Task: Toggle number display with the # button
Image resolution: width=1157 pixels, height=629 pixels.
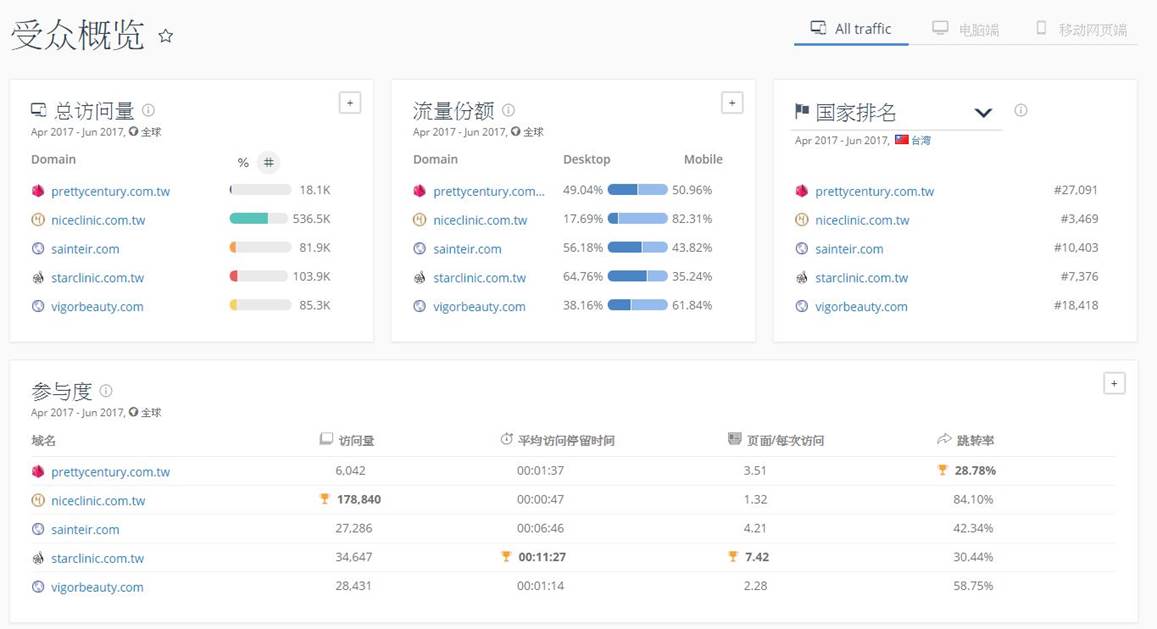Action: 267,160
